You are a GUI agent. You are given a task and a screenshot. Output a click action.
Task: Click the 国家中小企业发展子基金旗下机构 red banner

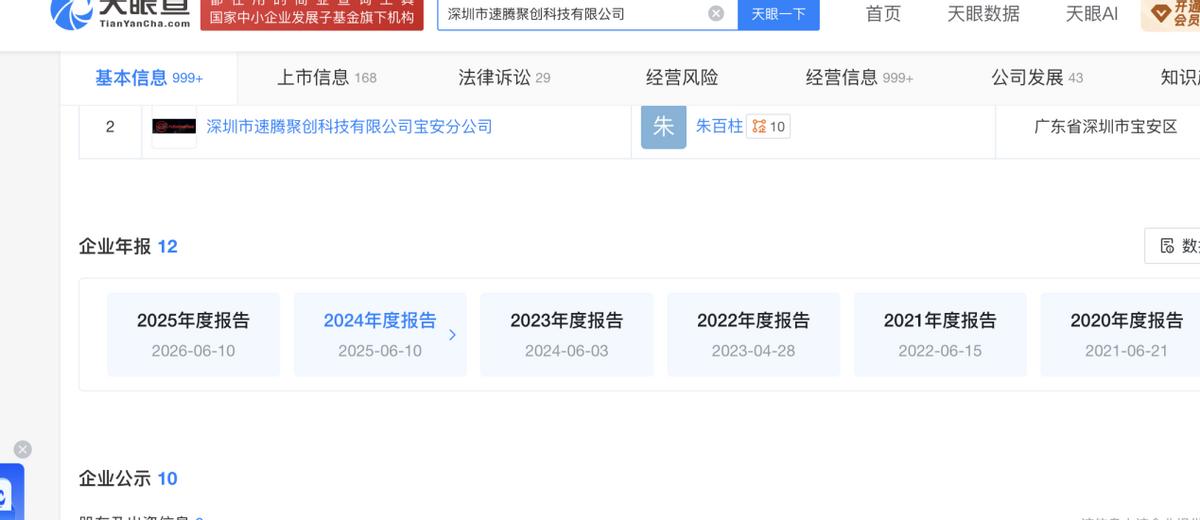(312, 17)
